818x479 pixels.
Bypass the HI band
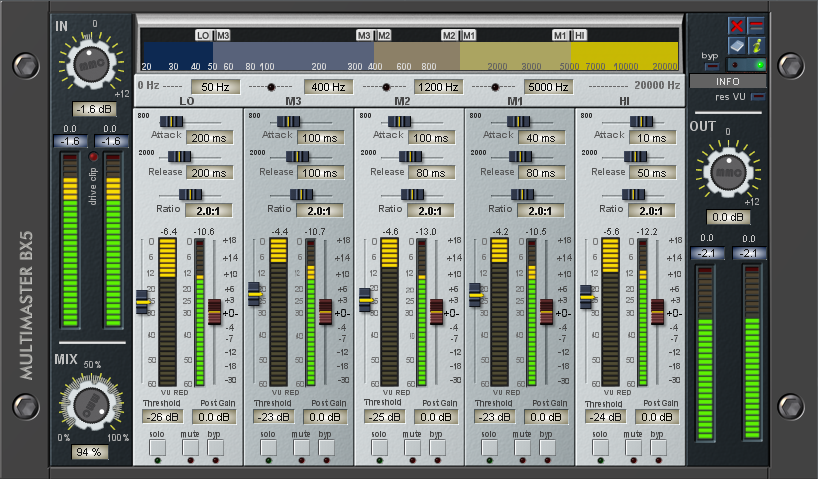[658, 447]
